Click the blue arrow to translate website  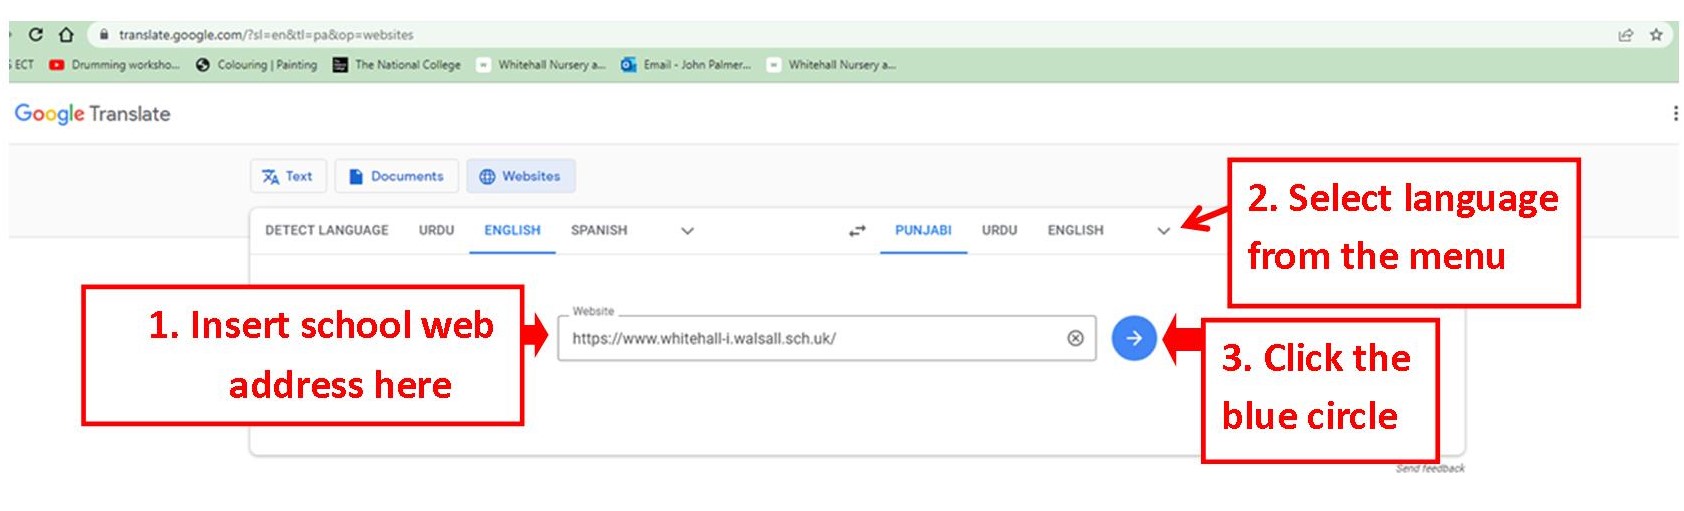tap(1134, 338)
